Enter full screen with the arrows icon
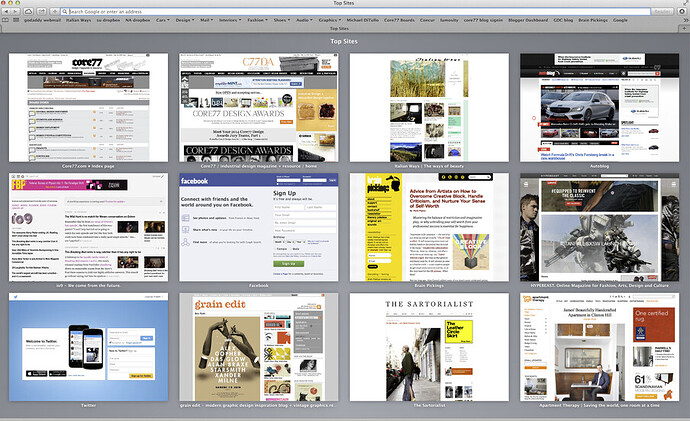This screenshot has height=421, width=690. 686,3
